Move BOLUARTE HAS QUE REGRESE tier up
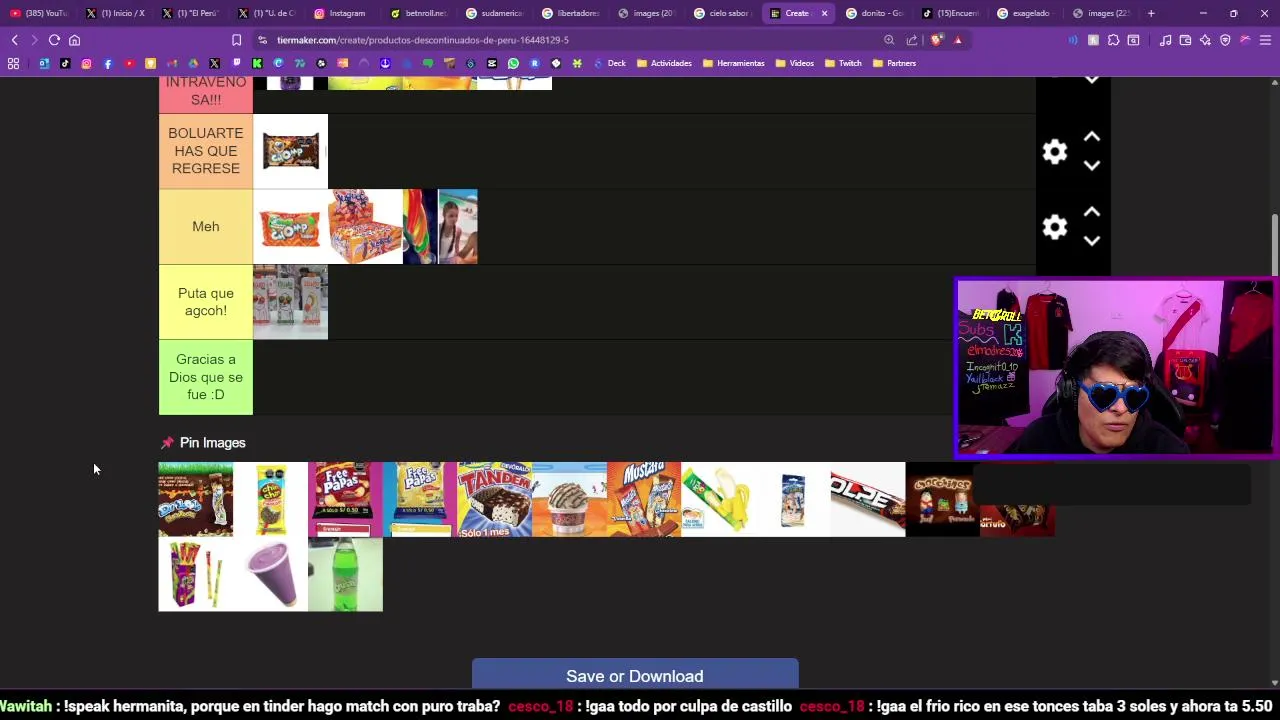1280x720 pixels. point(1092,137)
